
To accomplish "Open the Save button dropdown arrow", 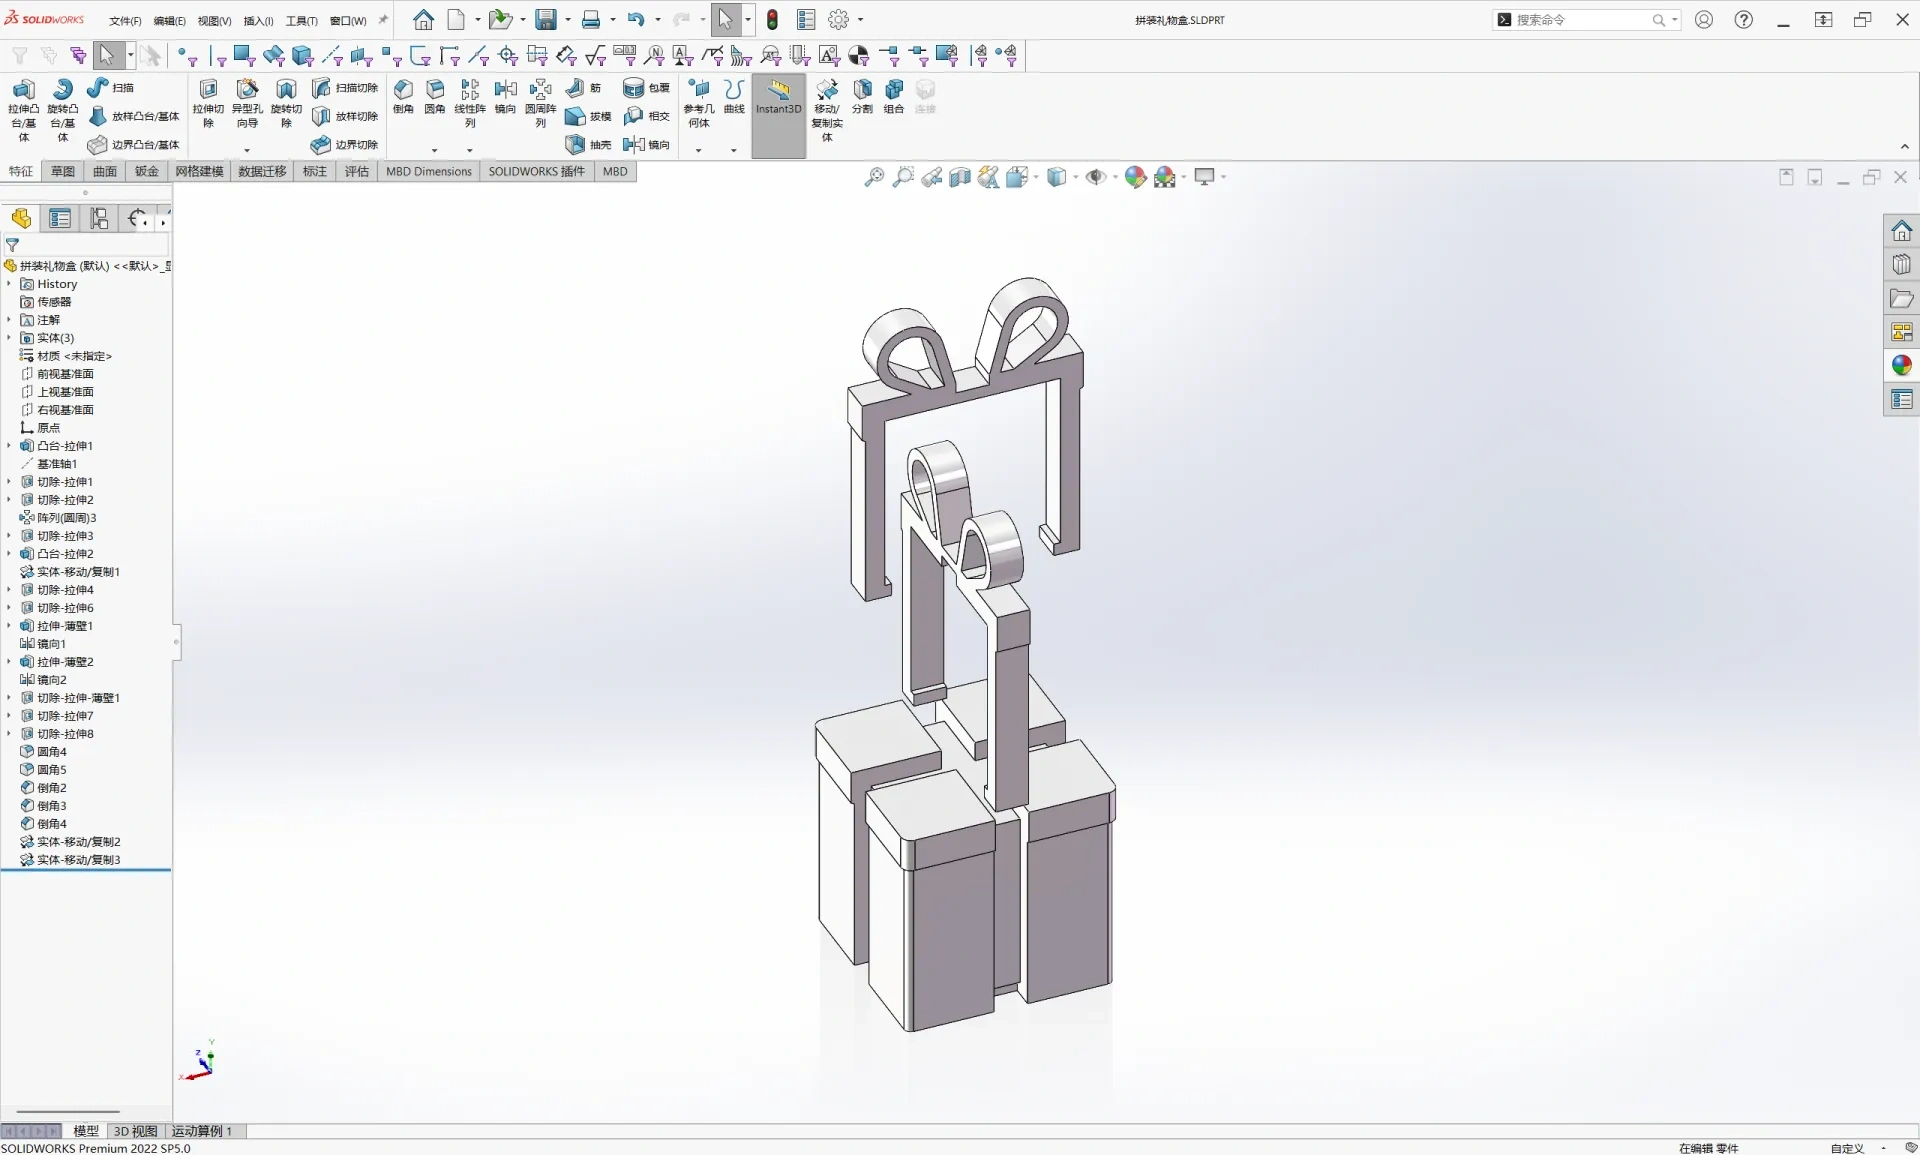I will [567, 20].
